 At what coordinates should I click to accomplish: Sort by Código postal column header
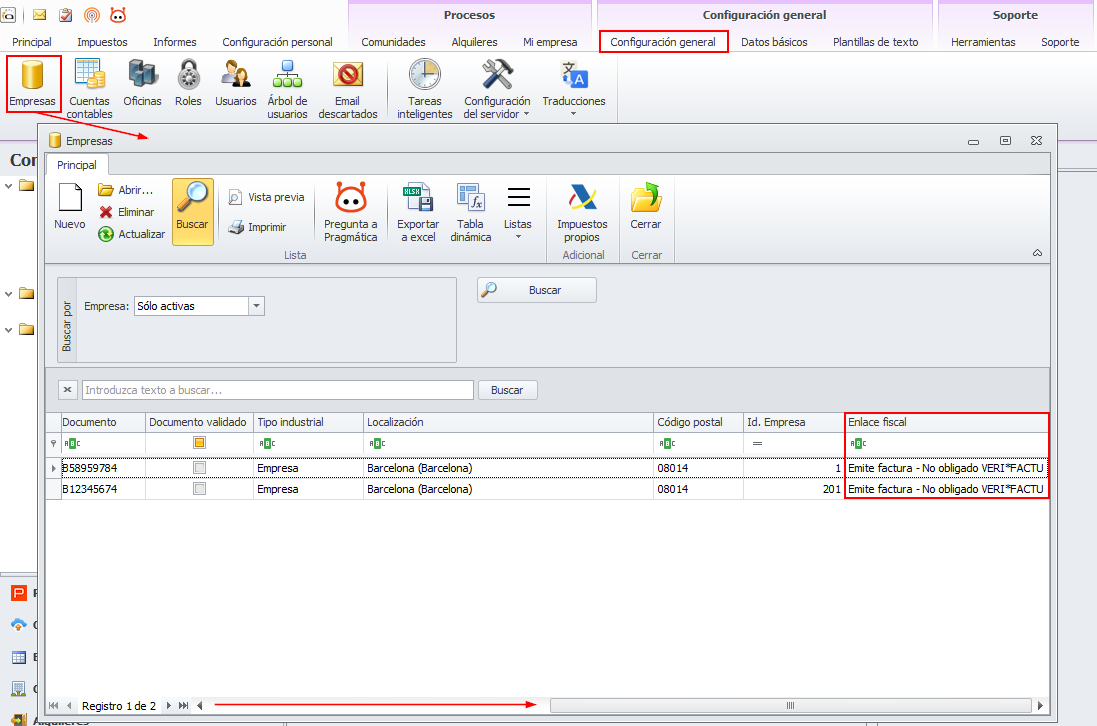tap(698, 422)
